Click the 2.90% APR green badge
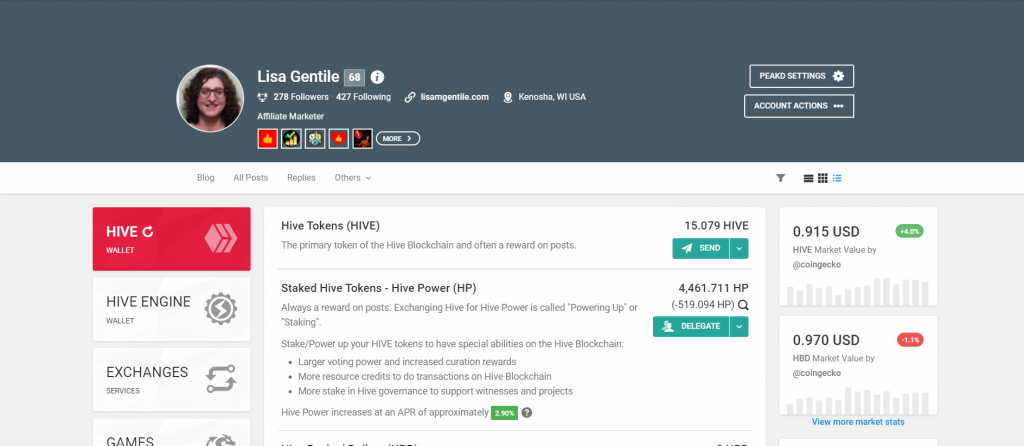Viewport: 1024px width, 446px height. pos(504,413)
